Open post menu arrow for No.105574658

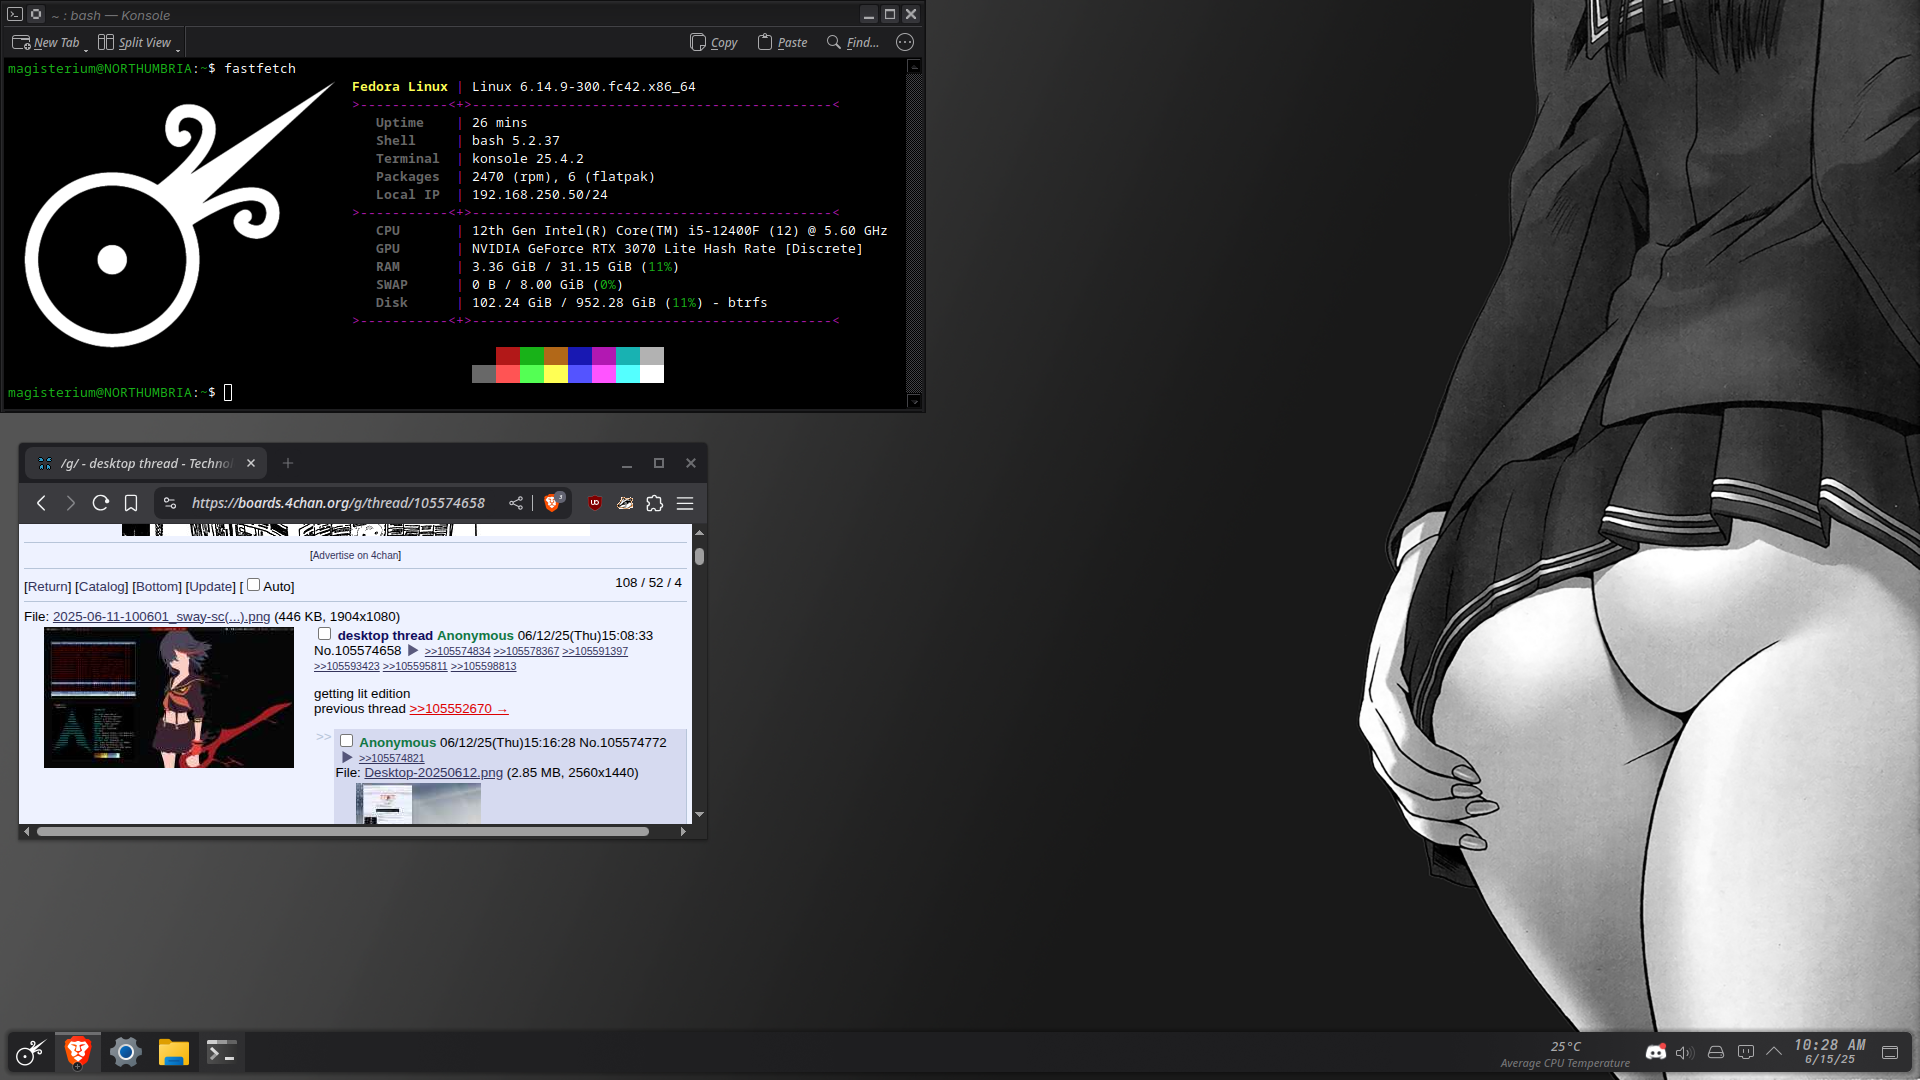click(413, 651)
